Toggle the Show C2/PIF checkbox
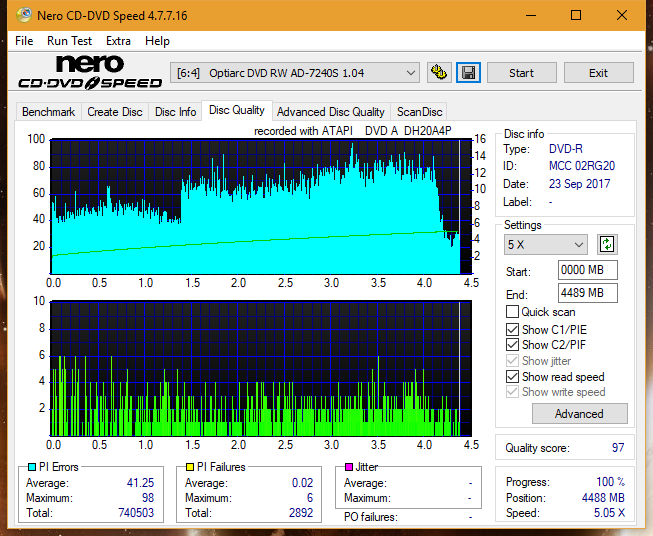The width and height of the screenshot is (653, 536). [x=512, y=344]
